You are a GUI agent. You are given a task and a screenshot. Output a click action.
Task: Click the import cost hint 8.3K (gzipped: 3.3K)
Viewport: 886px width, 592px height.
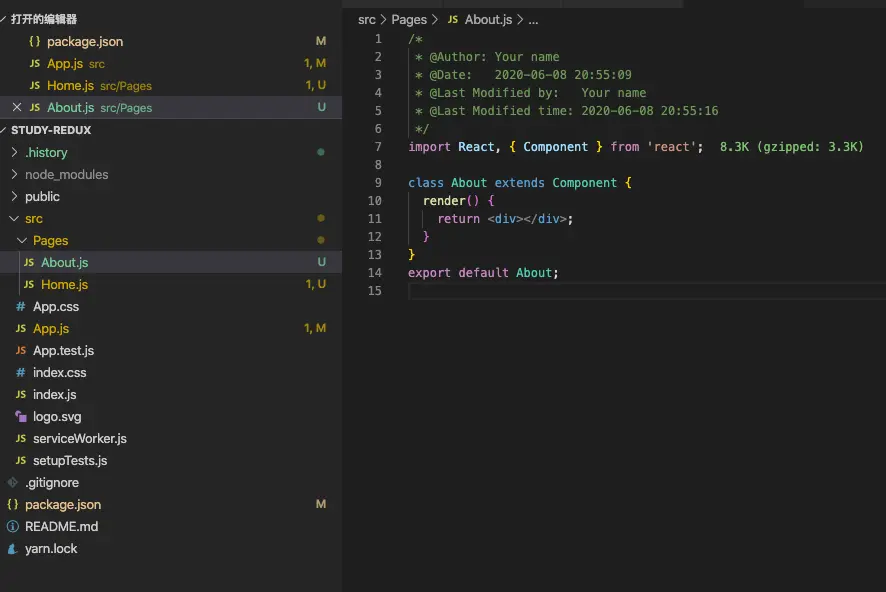(792, 147)
